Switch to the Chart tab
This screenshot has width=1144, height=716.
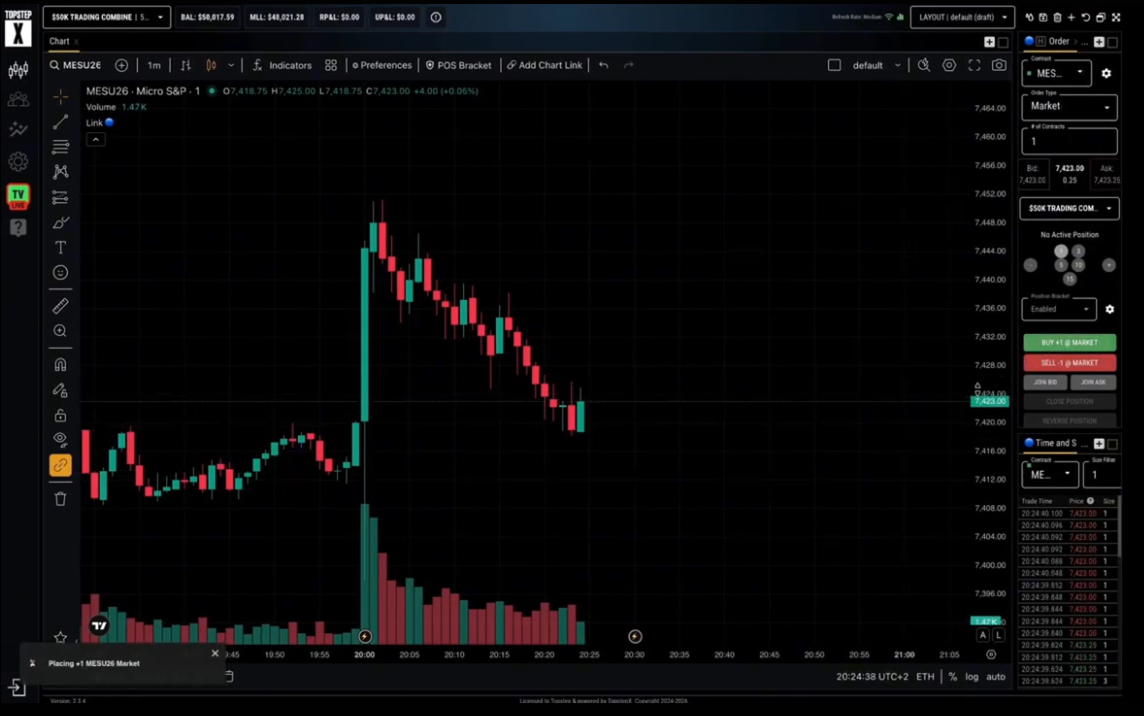coord(59,42)
